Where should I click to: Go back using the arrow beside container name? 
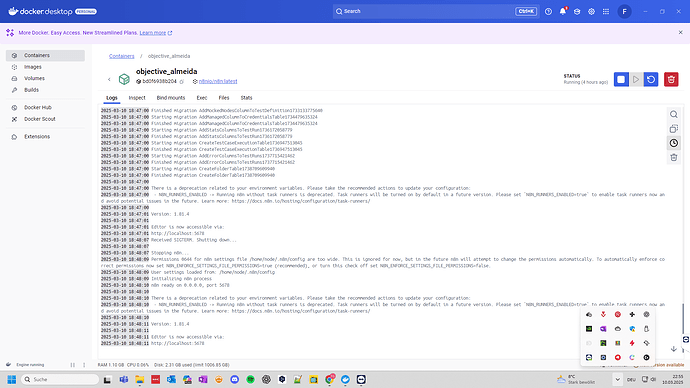pyautogui.click(x=109, y=80)
